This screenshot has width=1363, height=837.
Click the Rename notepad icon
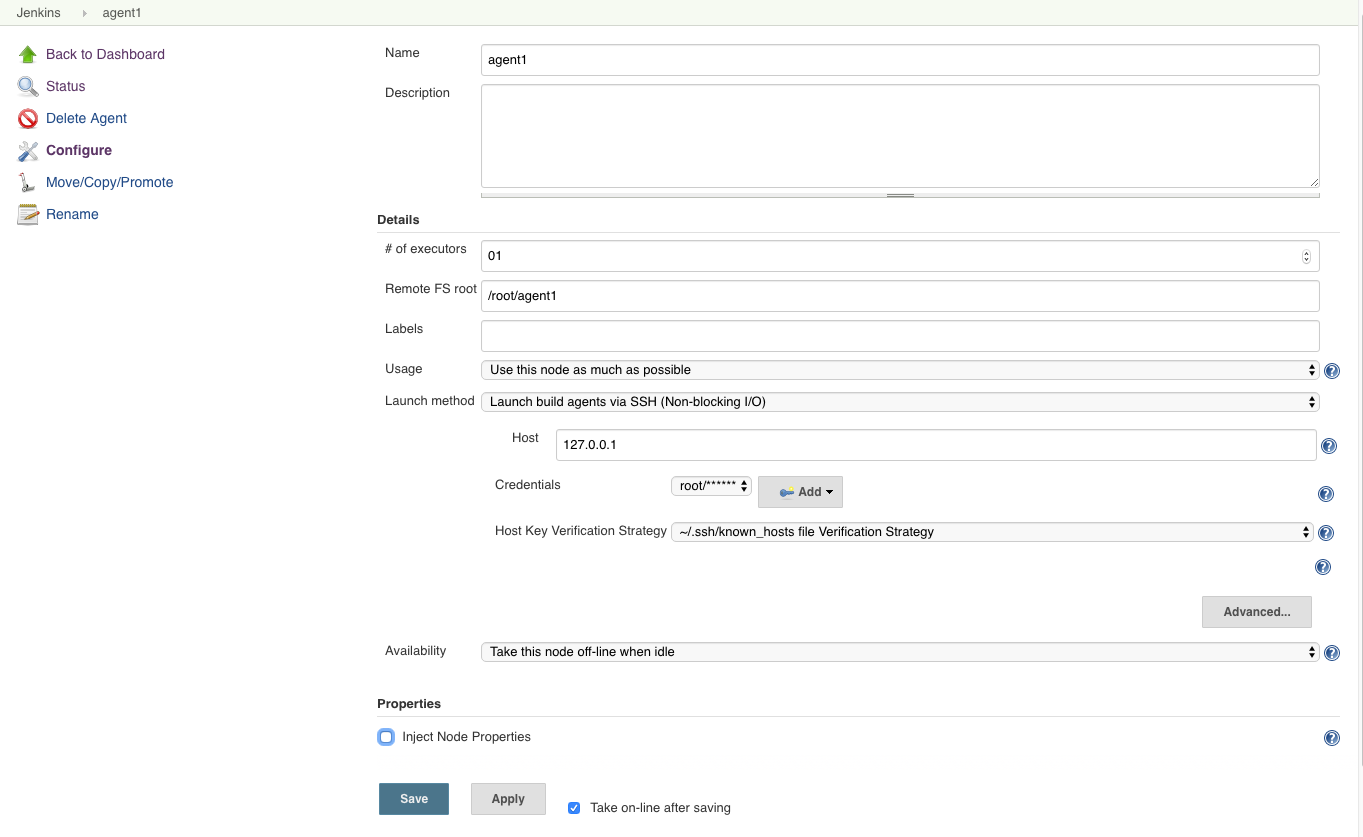coord(28,214)
